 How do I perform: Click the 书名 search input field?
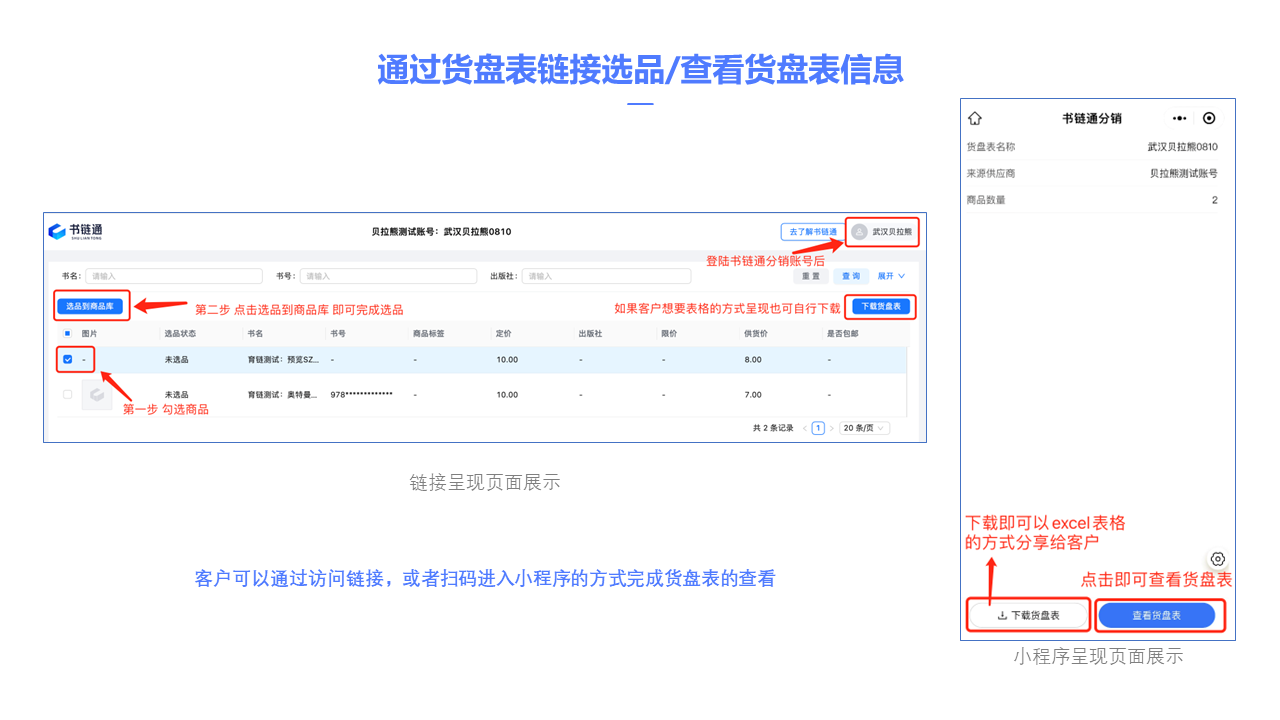point(173,276)
